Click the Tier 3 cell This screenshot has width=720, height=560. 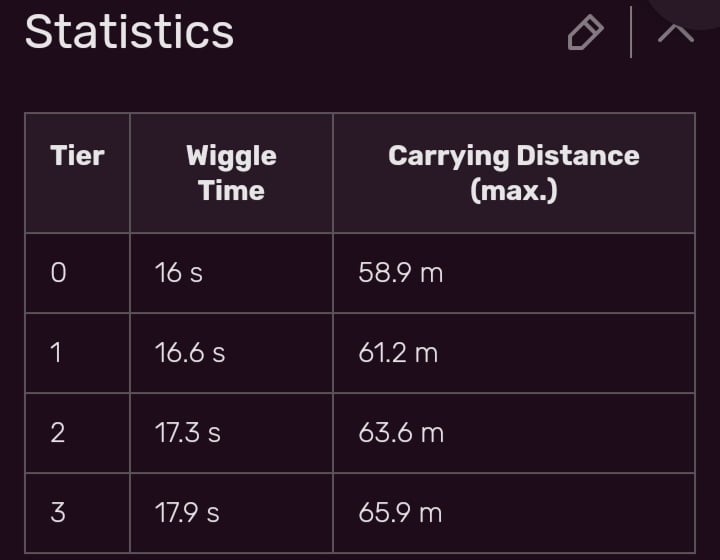[x=78, y=513]
